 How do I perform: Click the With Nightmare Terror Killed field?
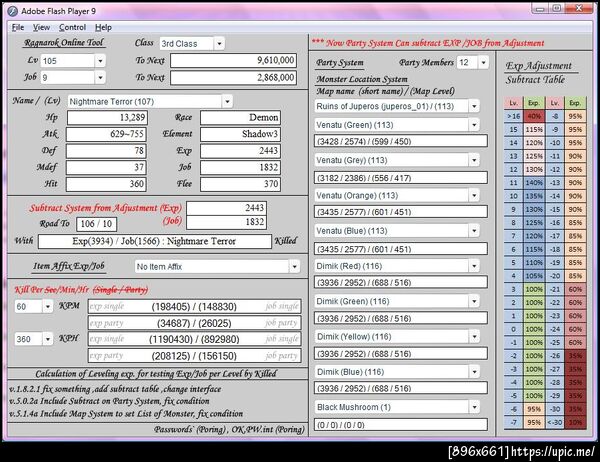tap(155, 241)
